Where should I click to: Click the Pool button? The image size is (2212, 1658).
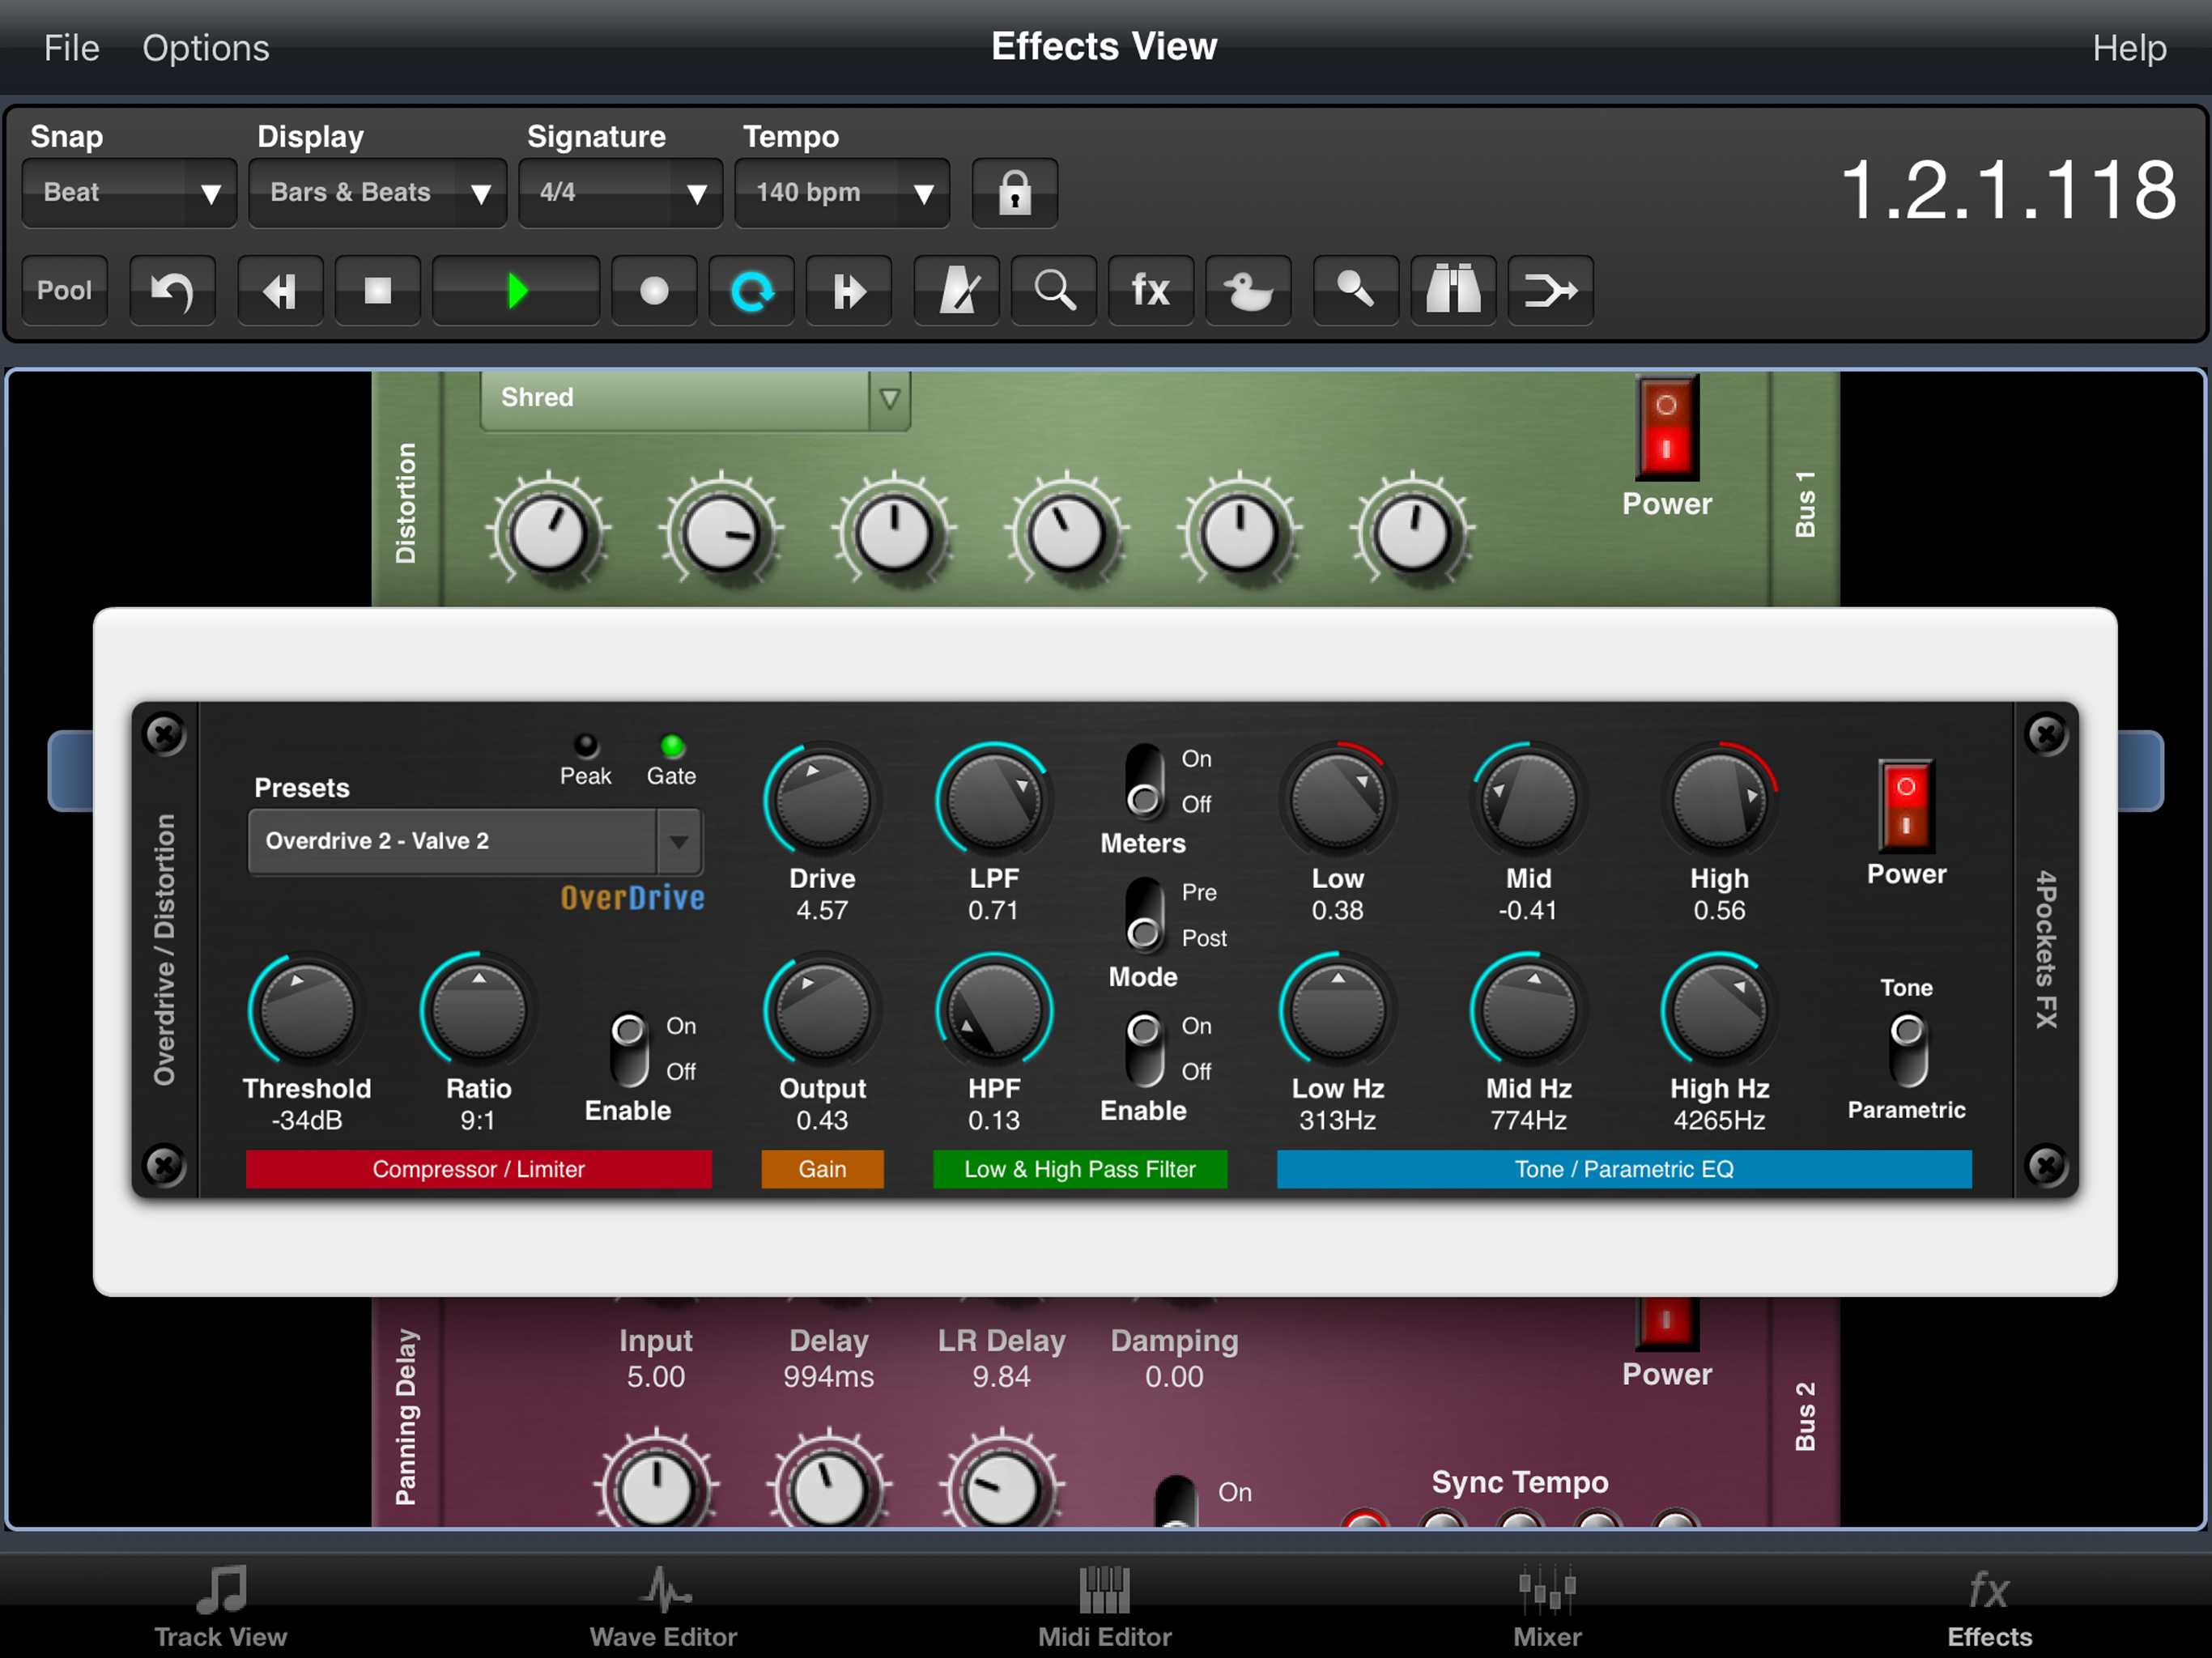coord(64,291)
